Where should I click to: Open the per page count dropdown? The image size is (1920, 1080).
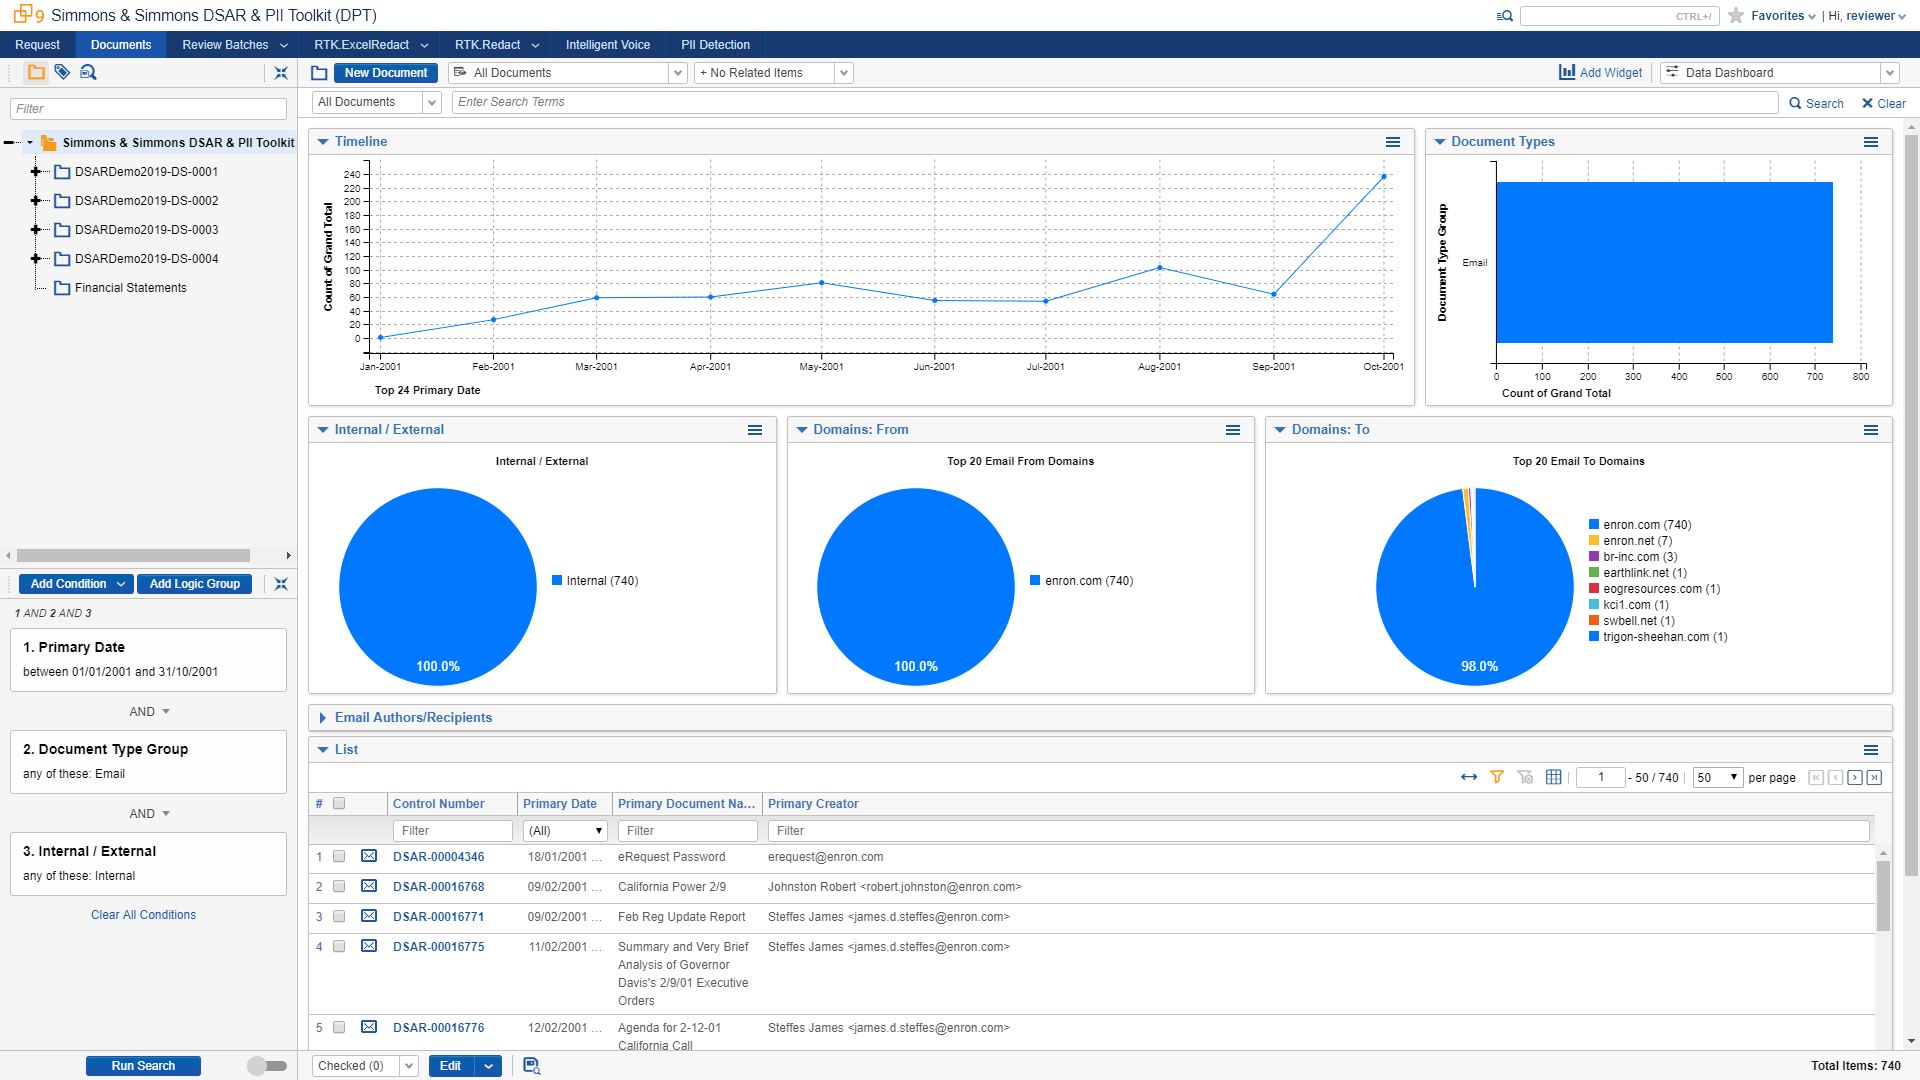1718,777
